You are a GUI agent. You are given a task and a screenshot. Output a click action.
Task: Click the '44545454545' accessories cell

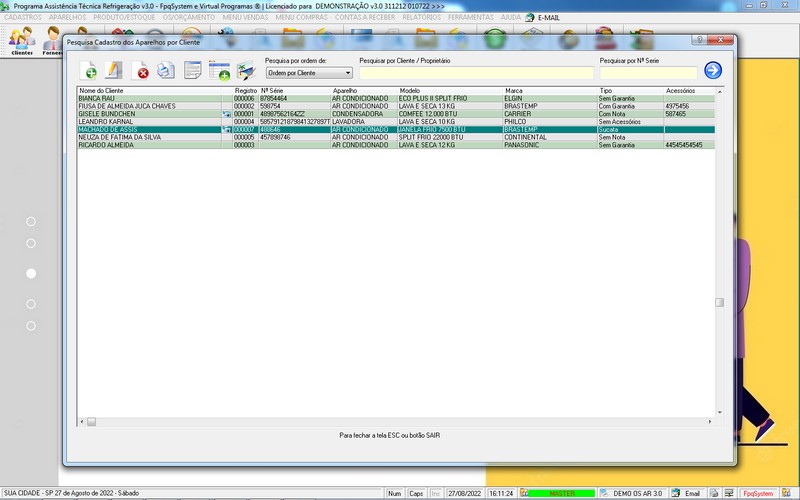pos(689,145)
